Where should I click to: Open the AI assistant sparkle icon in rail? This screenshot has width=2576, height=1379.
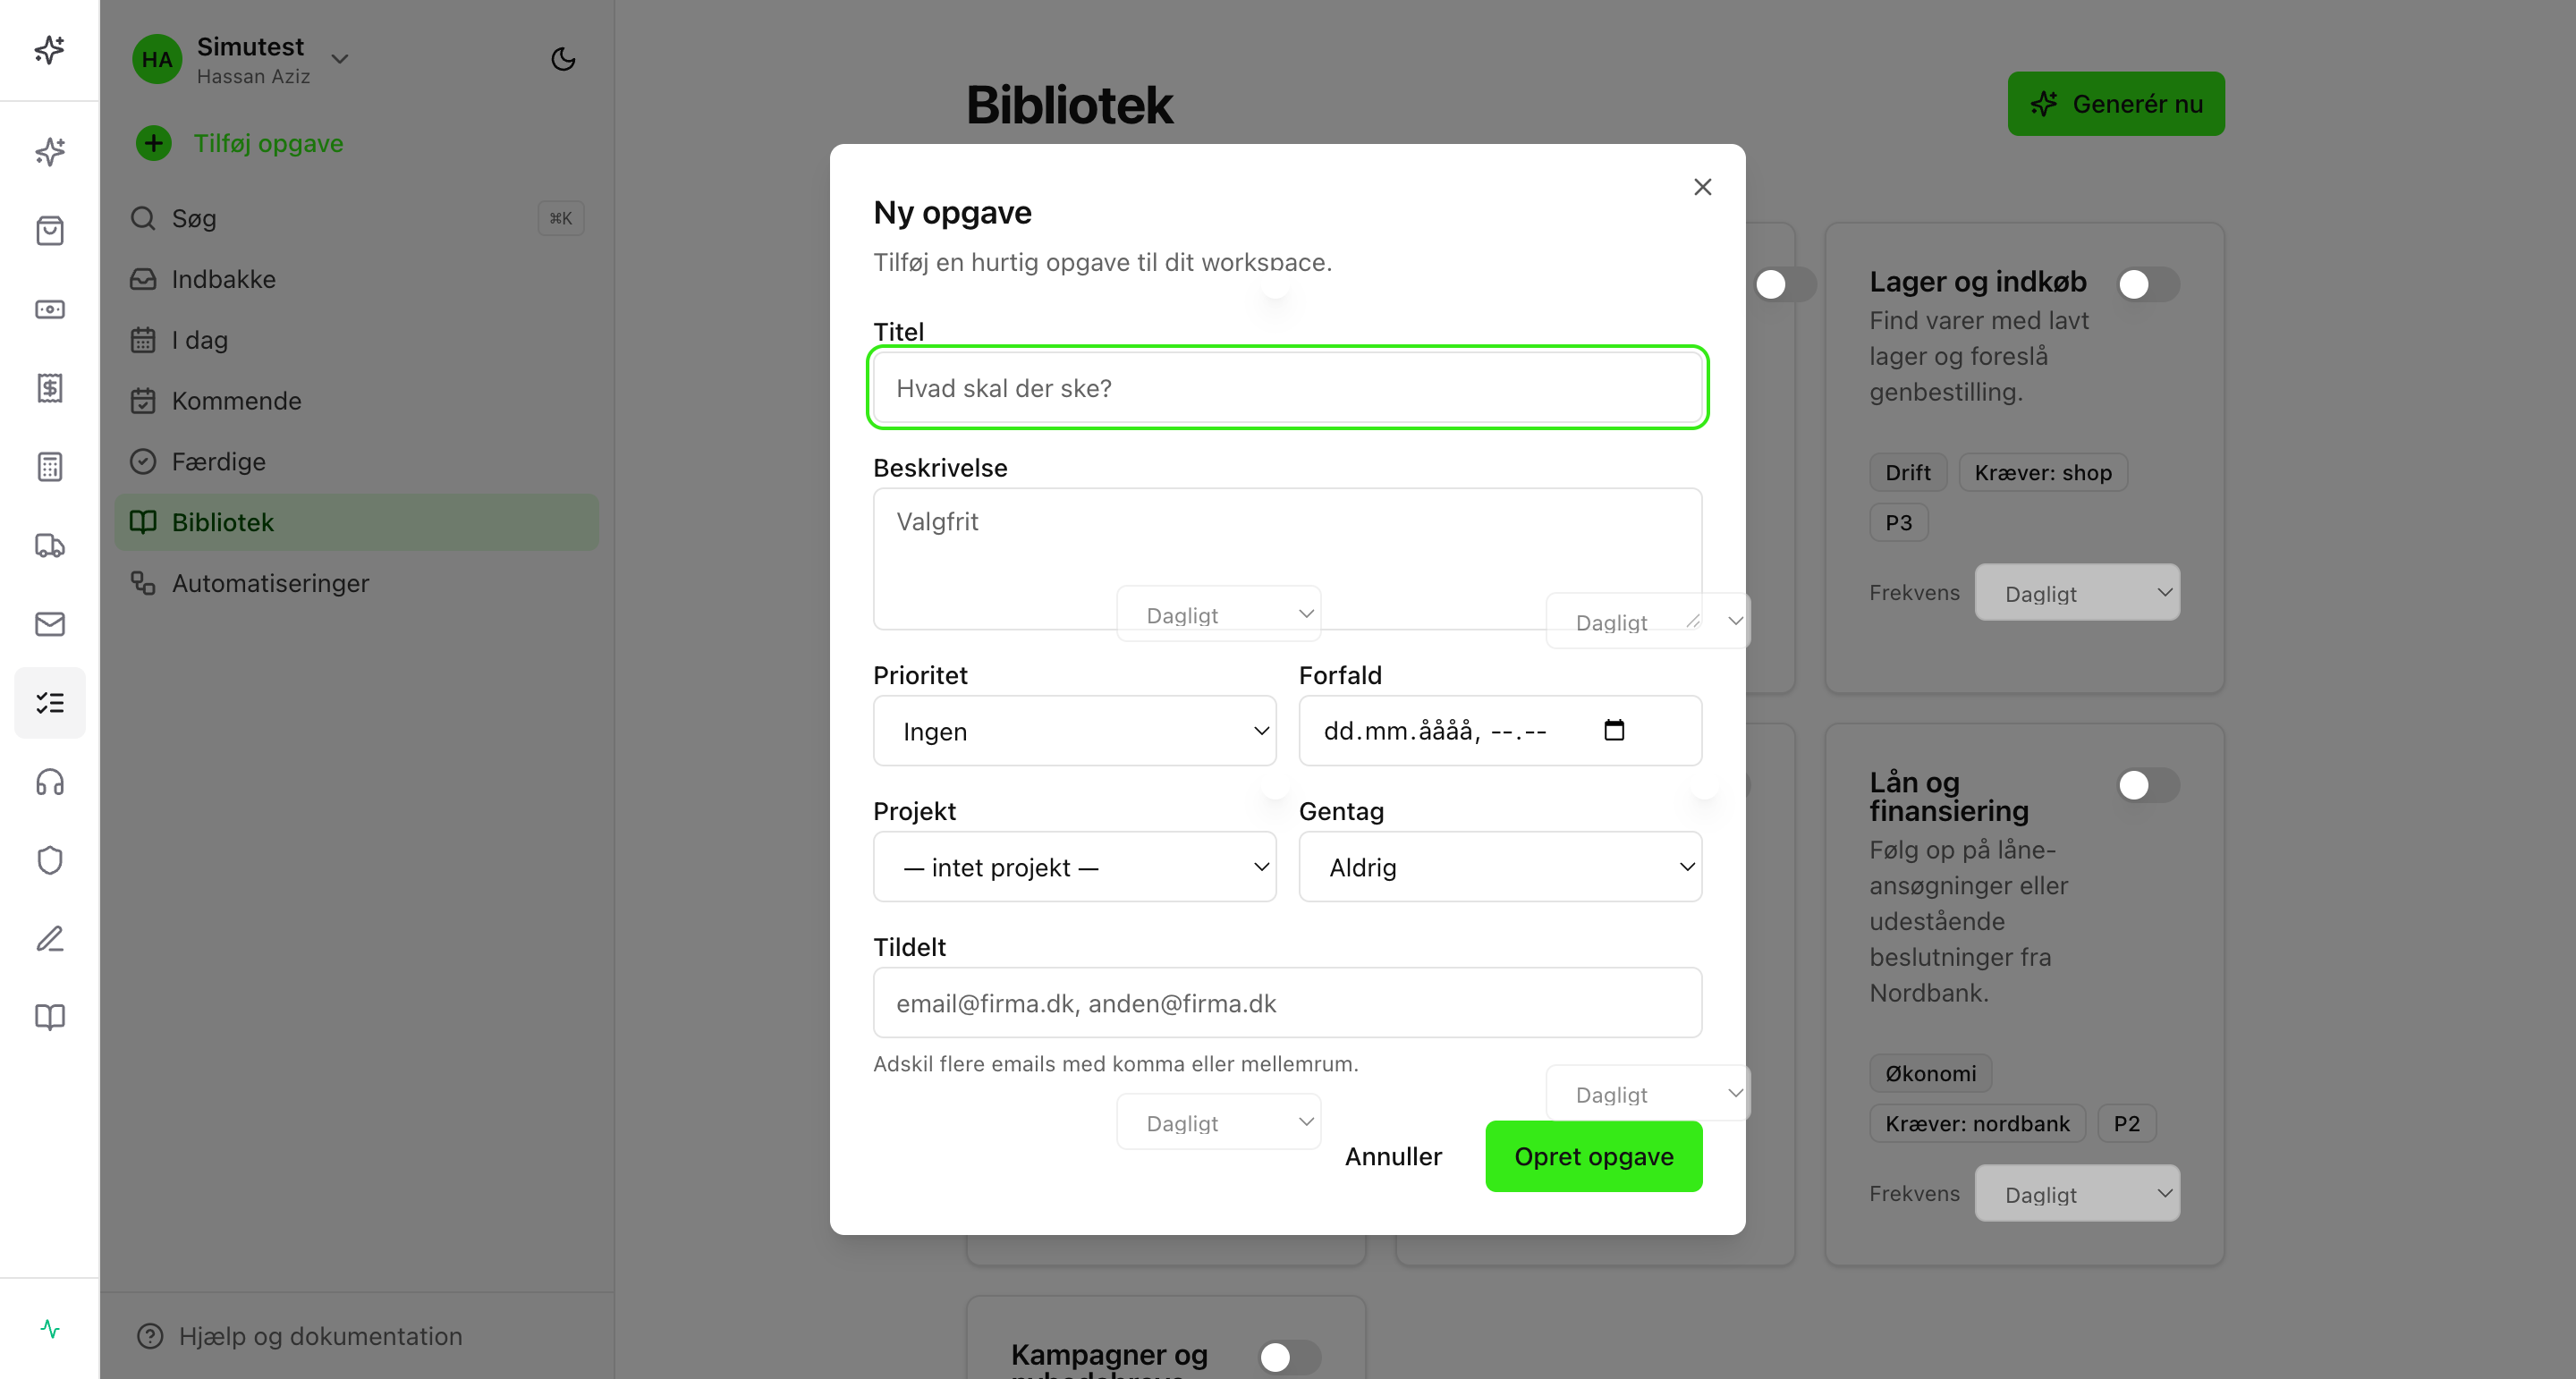click(49, 152)
